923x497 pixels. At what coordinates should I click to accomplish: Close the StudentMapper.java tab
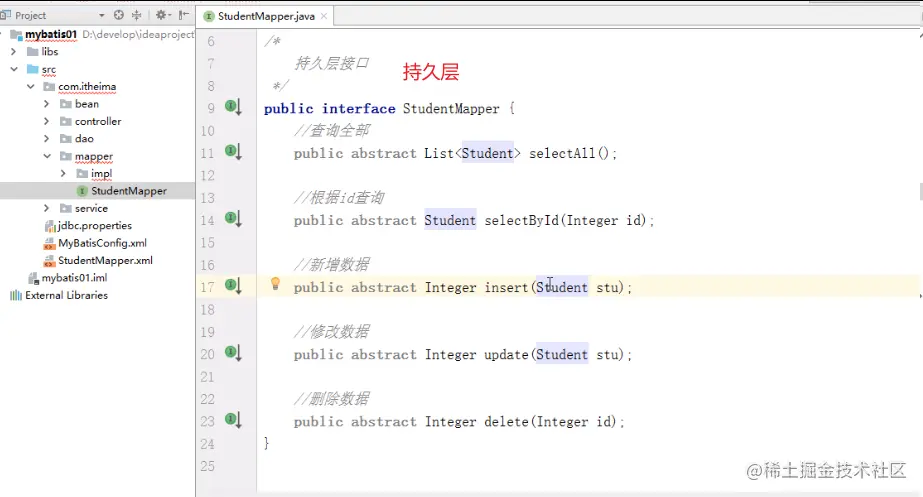(324, 16)
